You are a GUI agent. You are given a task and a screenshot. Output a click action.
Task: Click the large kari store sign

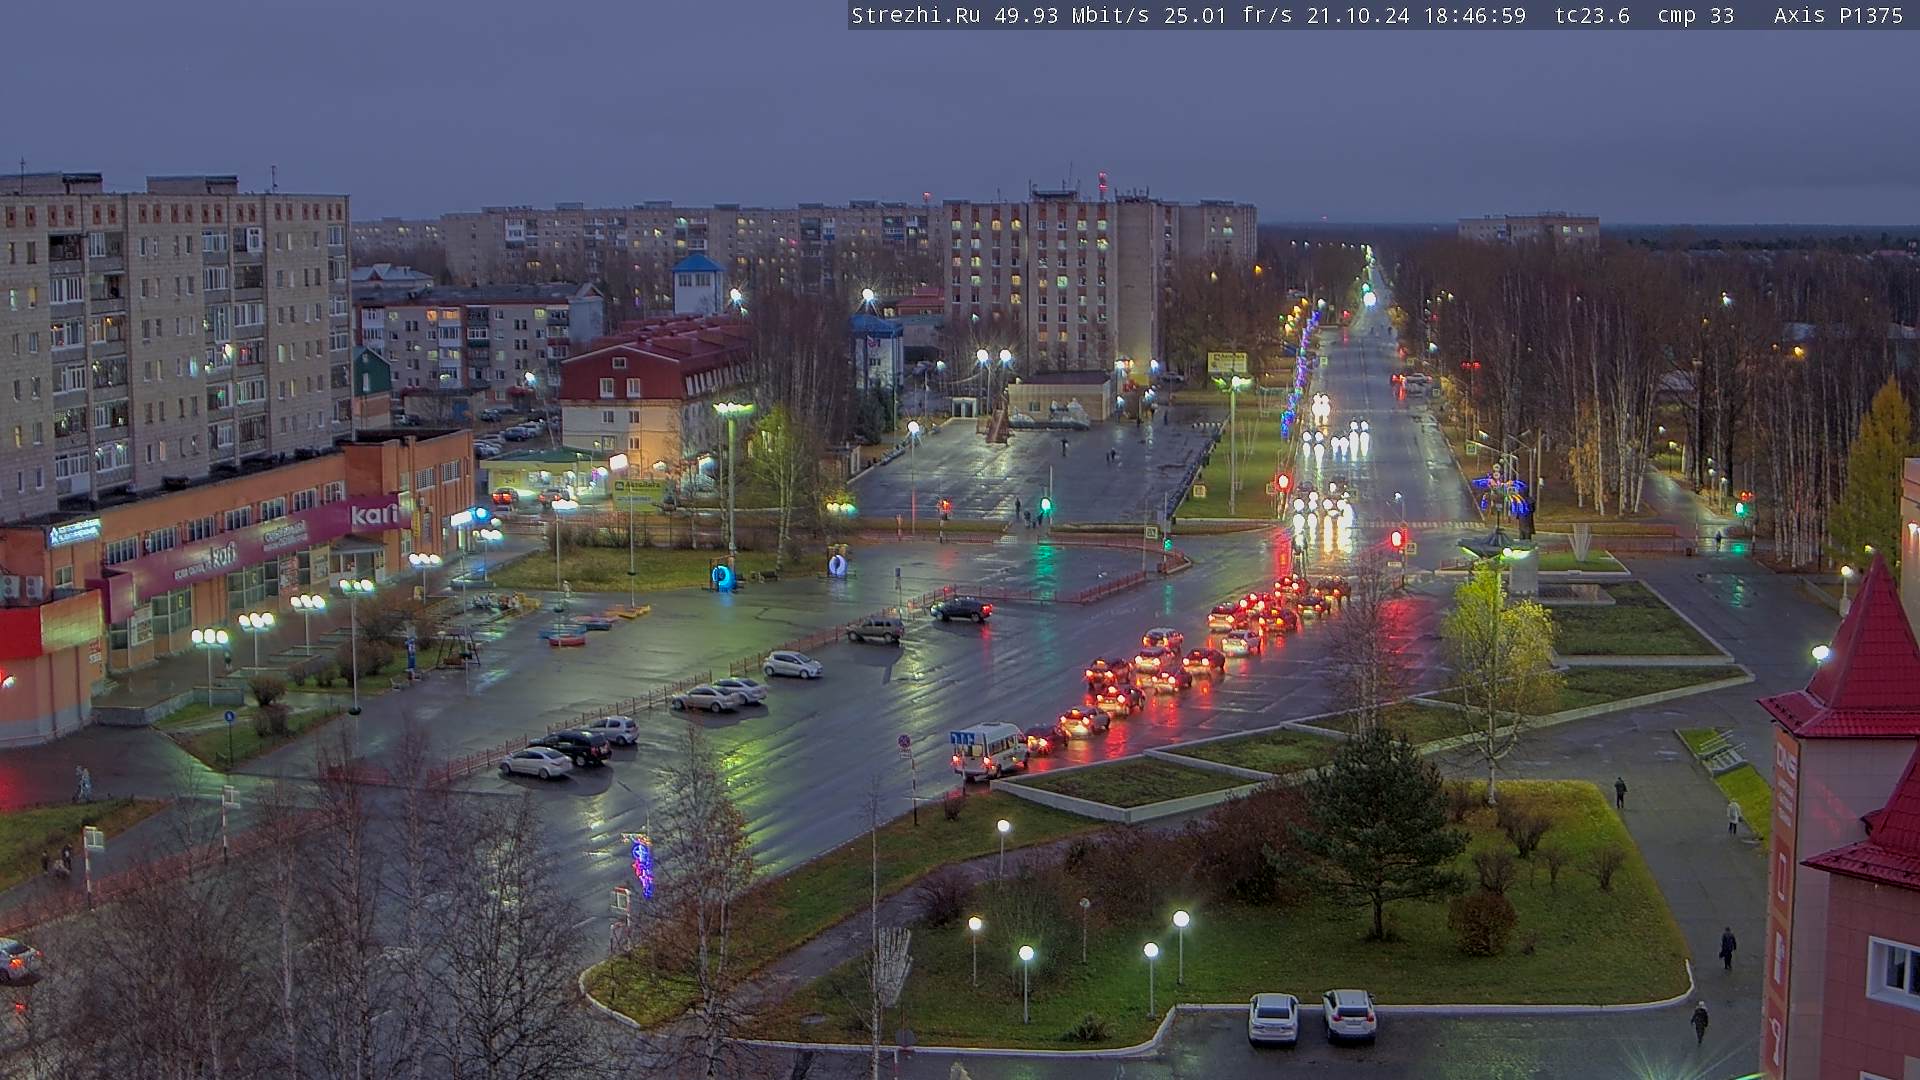click(375, 514)
